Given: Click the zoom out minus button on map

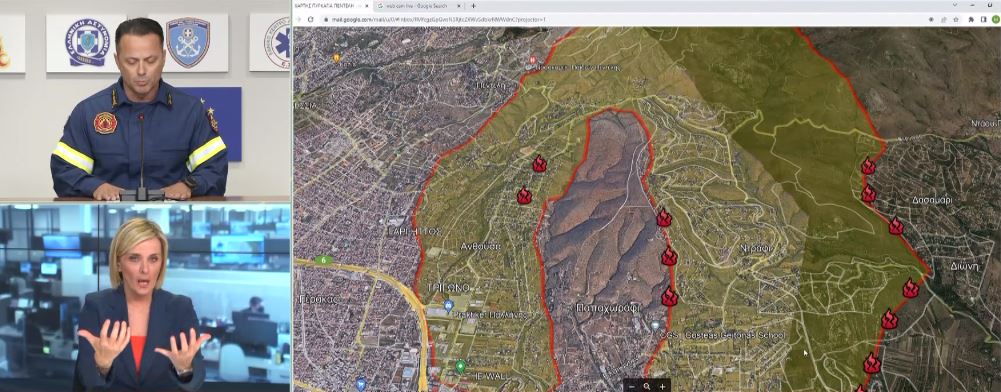Looking at the screenshot, I should point(632,386).
